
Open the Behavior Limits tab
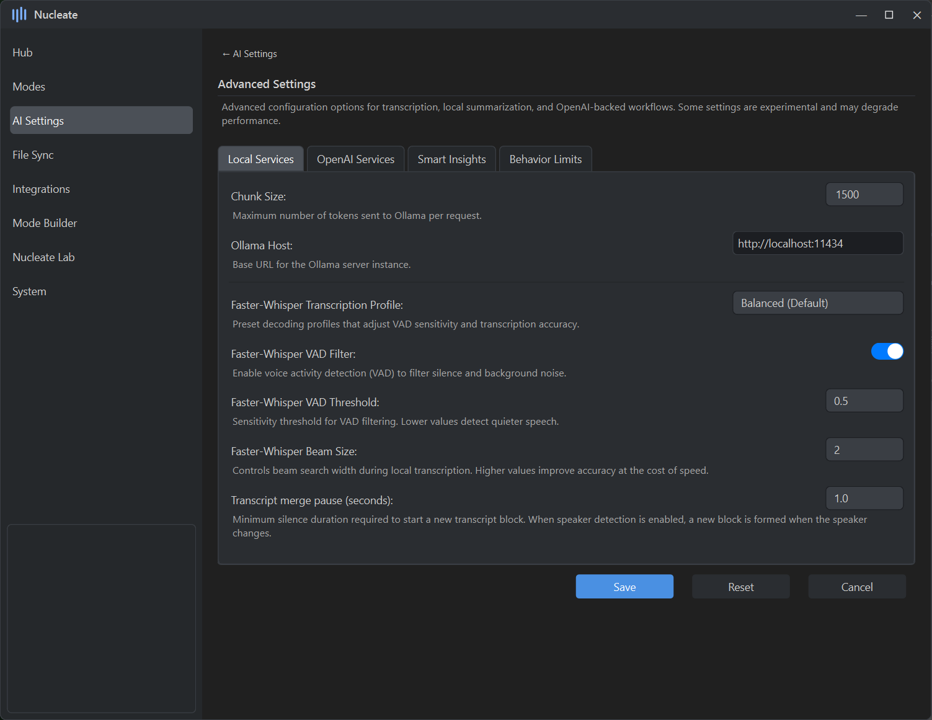pyautogui.click(x=545, y=159)
